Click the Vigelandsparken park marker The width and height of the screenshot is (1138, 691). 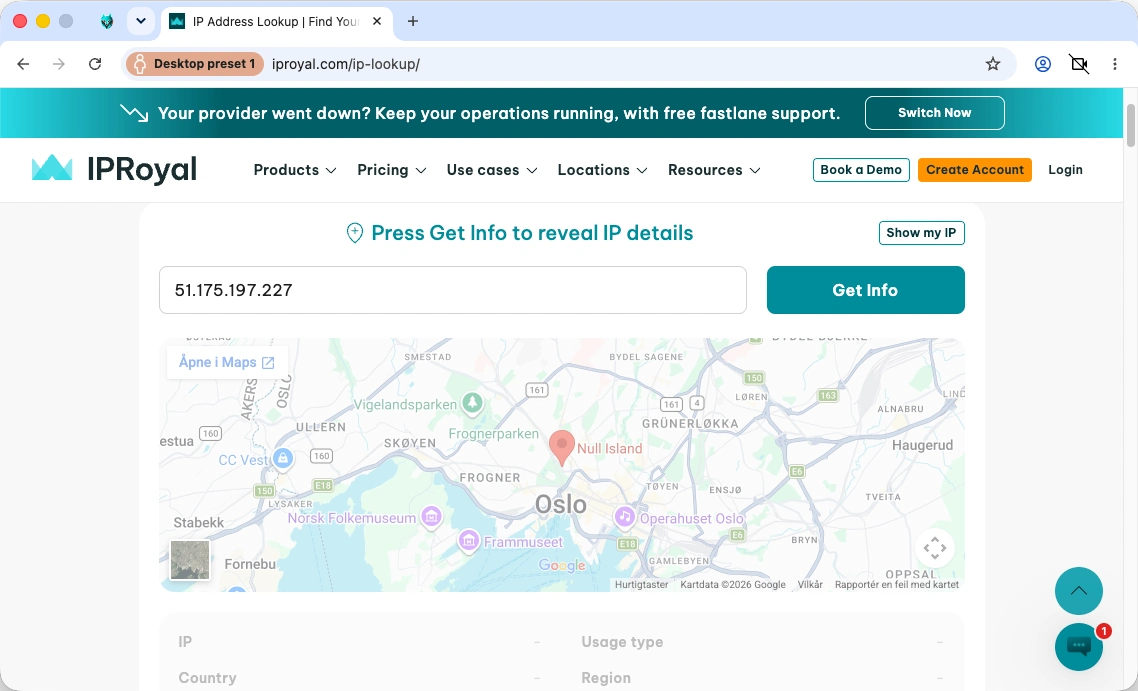(473, 403)
